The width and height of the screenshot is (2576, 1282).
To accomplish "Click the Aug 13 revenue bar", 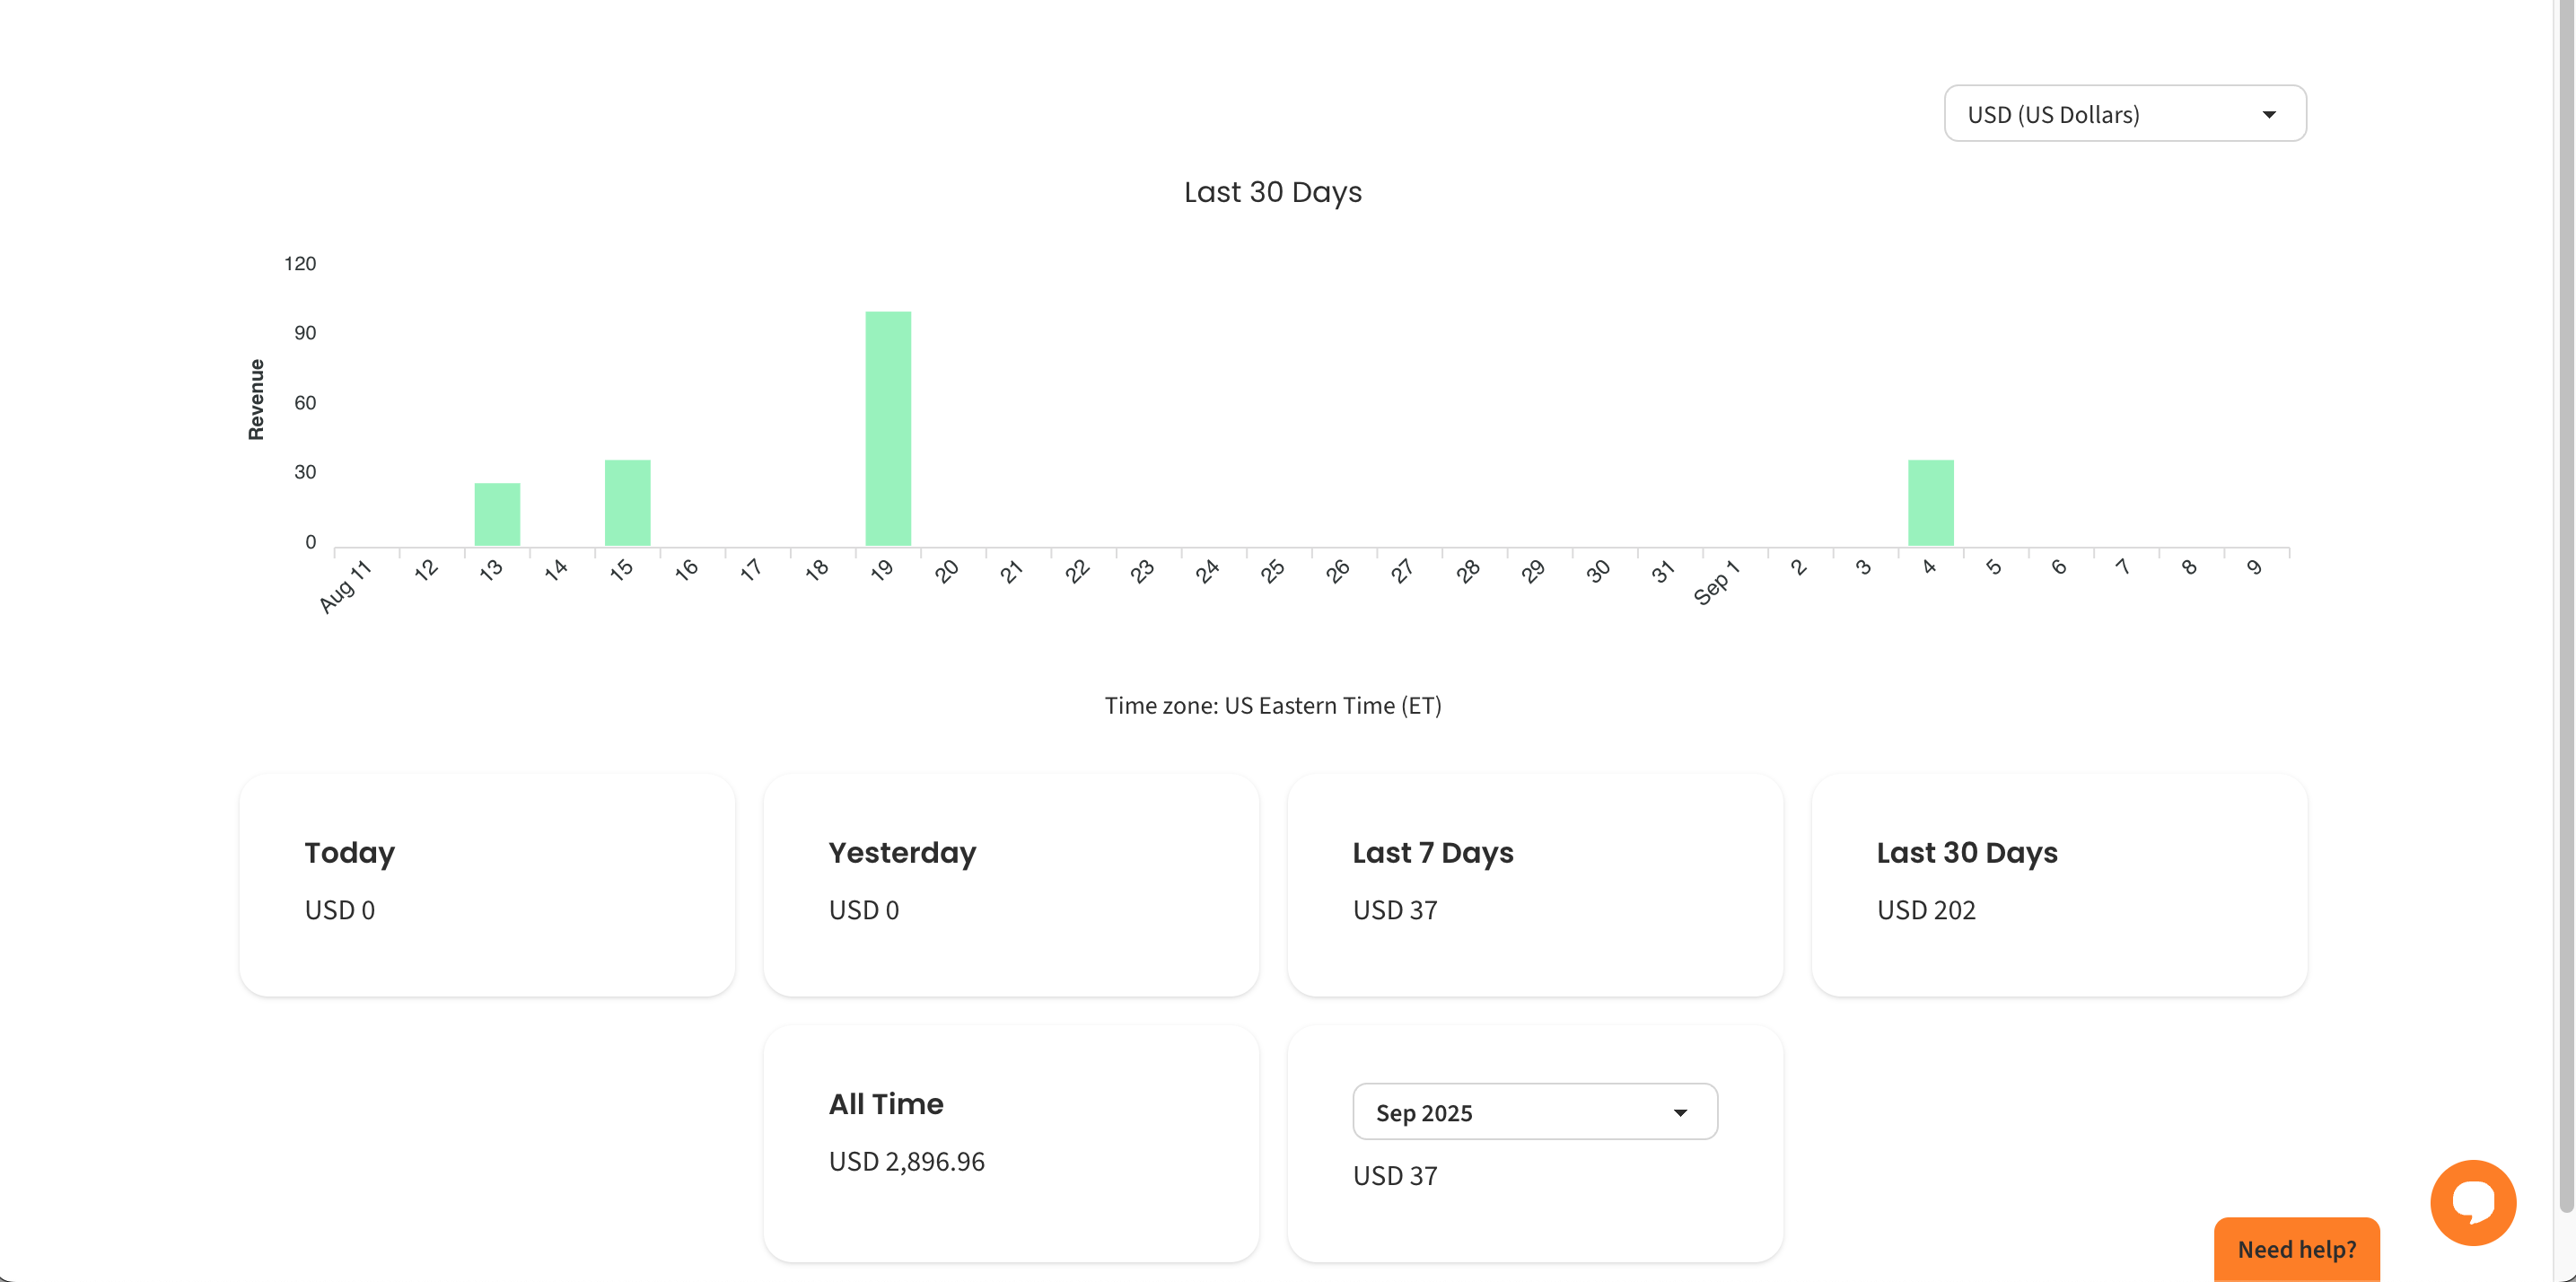I will coord(497,514).
